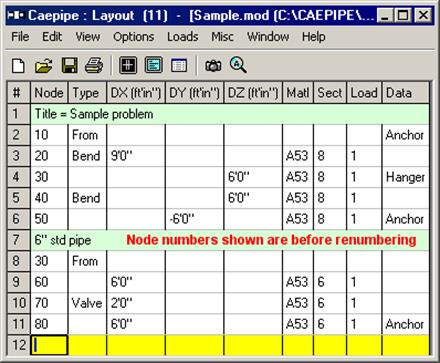Click the Hanger data cell for node 30
The width and height of the screenshot is (440, 363).
(x=405, y=177)
